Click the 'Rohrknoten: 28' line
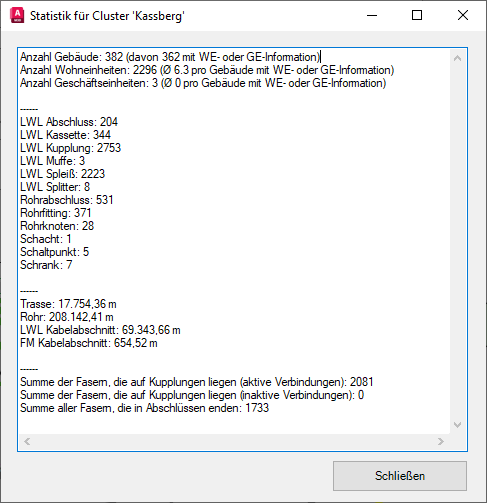The width and height of the screenshot is (487, 503). coord(57,226)
